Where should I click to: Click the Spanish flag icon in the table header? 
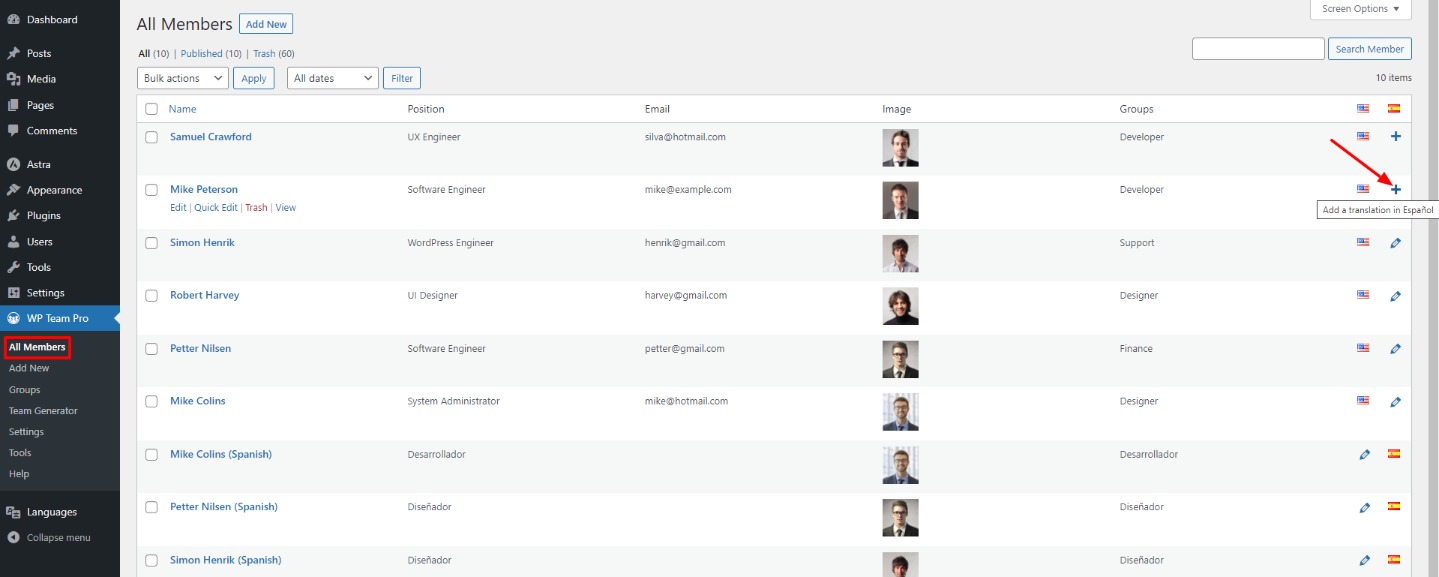pos(1394,108)
